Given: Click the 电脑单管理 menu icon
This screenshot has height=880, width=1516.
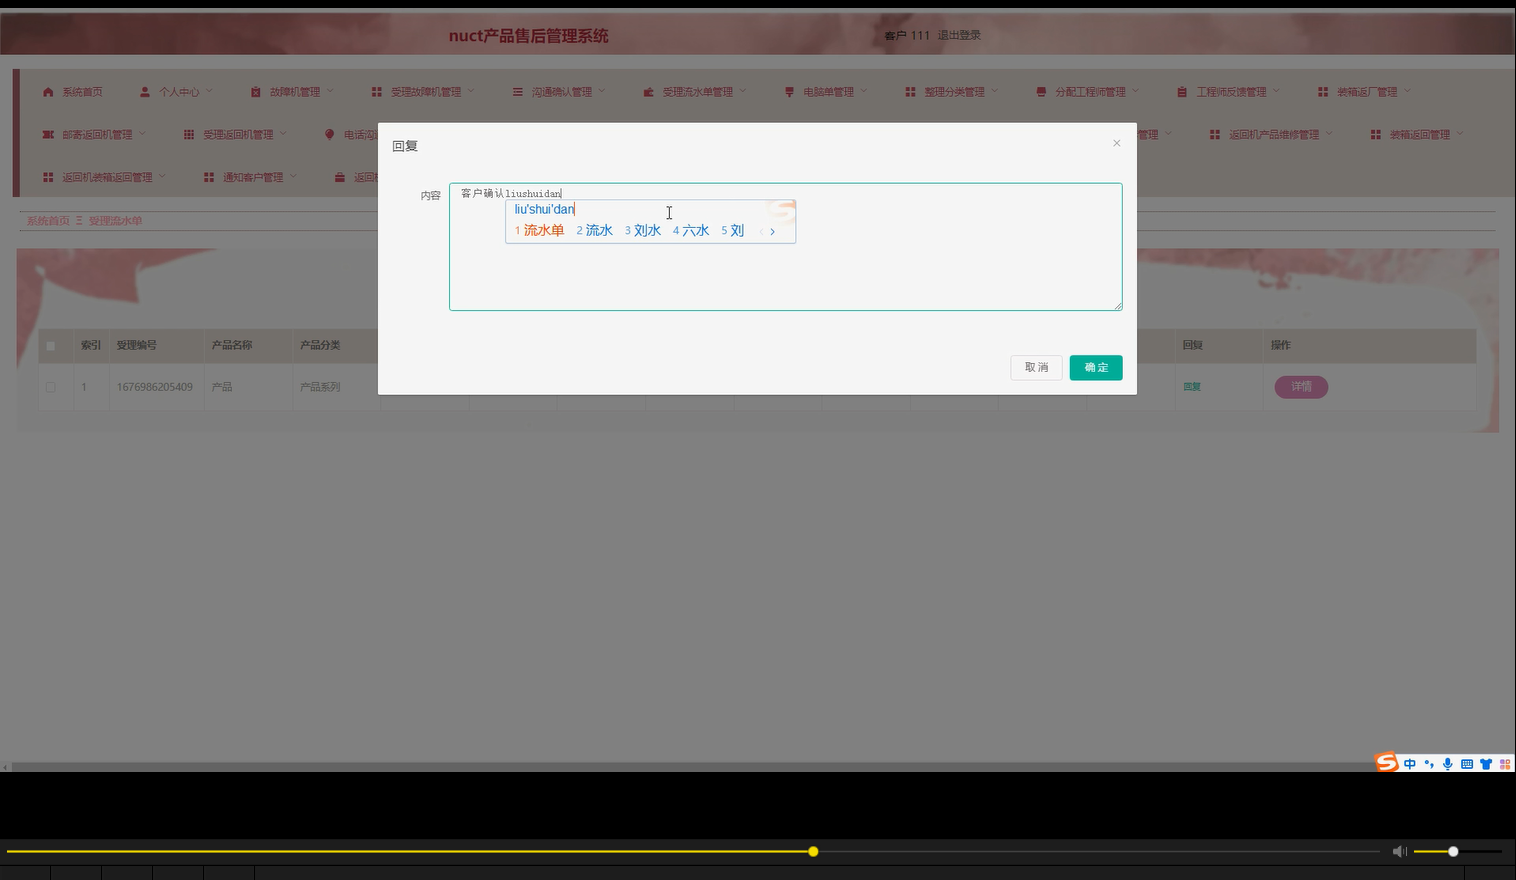Looking at the screenshot, I should pos(789,92).
